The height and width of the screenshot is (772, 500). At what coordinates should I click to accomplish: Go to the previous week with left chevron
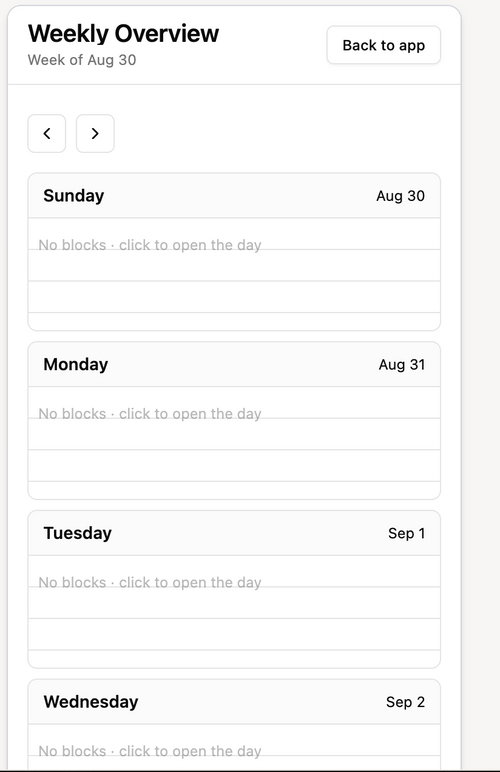47,133
